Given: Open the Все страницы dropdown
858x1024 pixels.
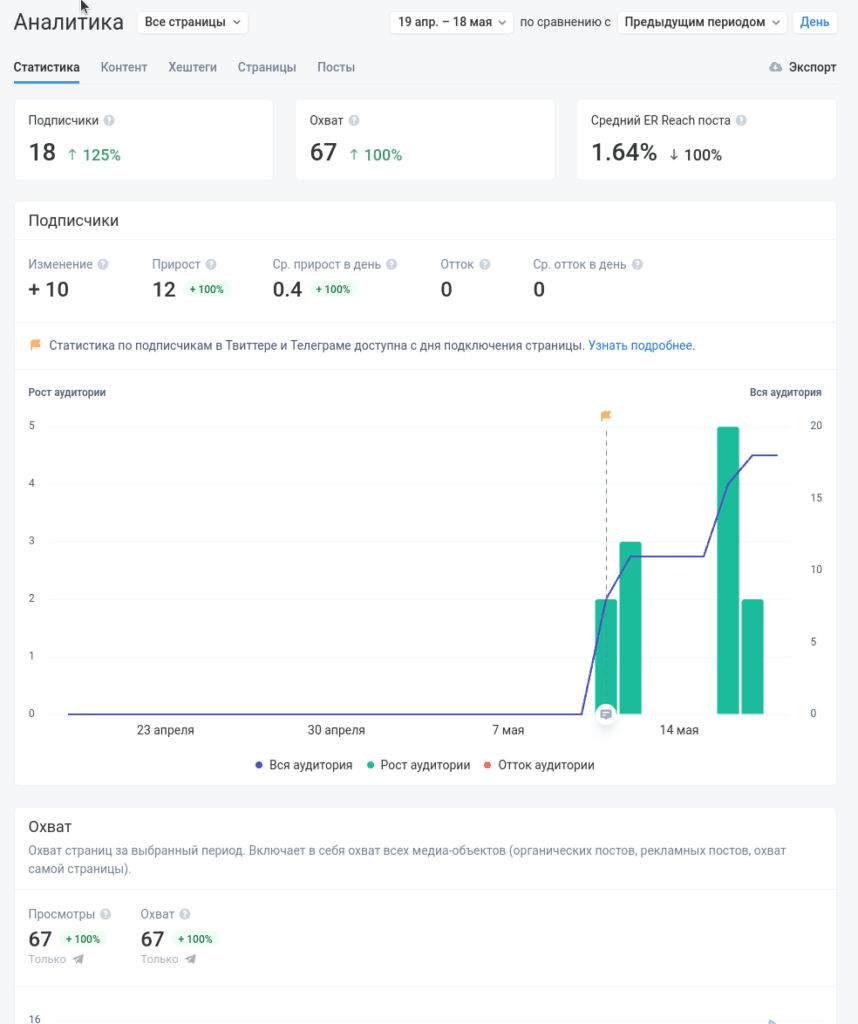Looking at the screenshot, I should coord(192,22).
